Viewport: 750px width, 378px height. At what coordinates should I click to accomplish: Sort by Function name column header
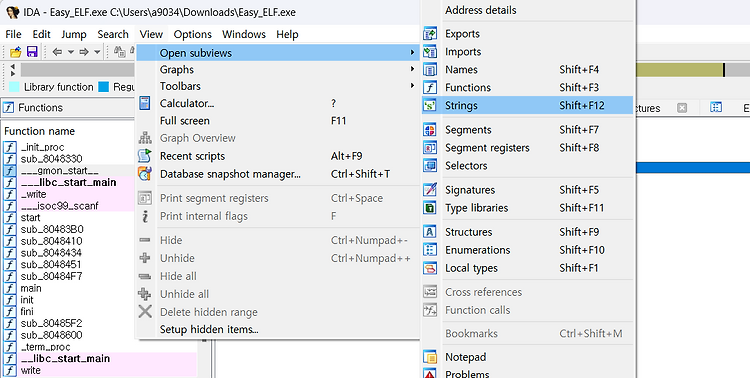[39, 131]
